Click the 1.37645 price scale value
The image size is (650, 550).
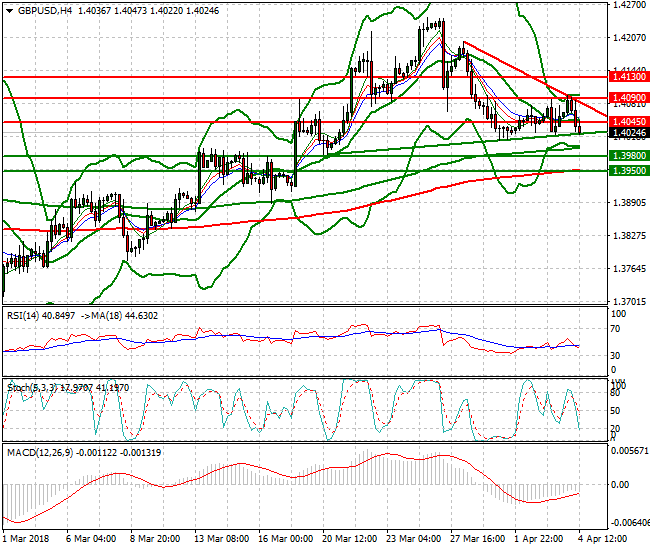629,269
